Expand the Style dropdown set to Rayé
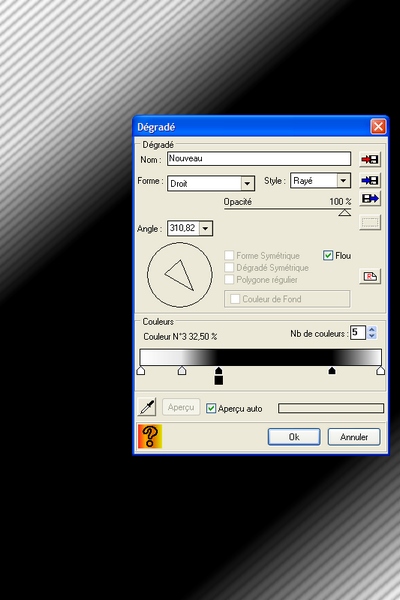This screenshot has width=400, height=600. click(x=343, y=180)
